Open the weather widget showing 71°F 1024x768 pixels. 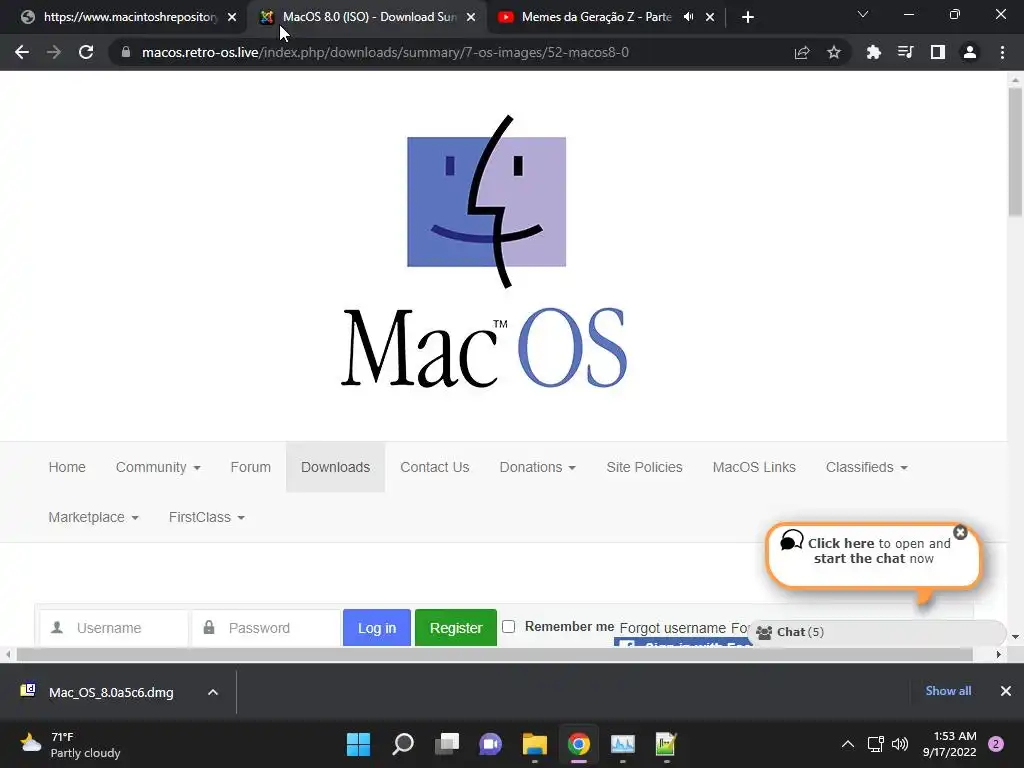click(x=70, y=744)
